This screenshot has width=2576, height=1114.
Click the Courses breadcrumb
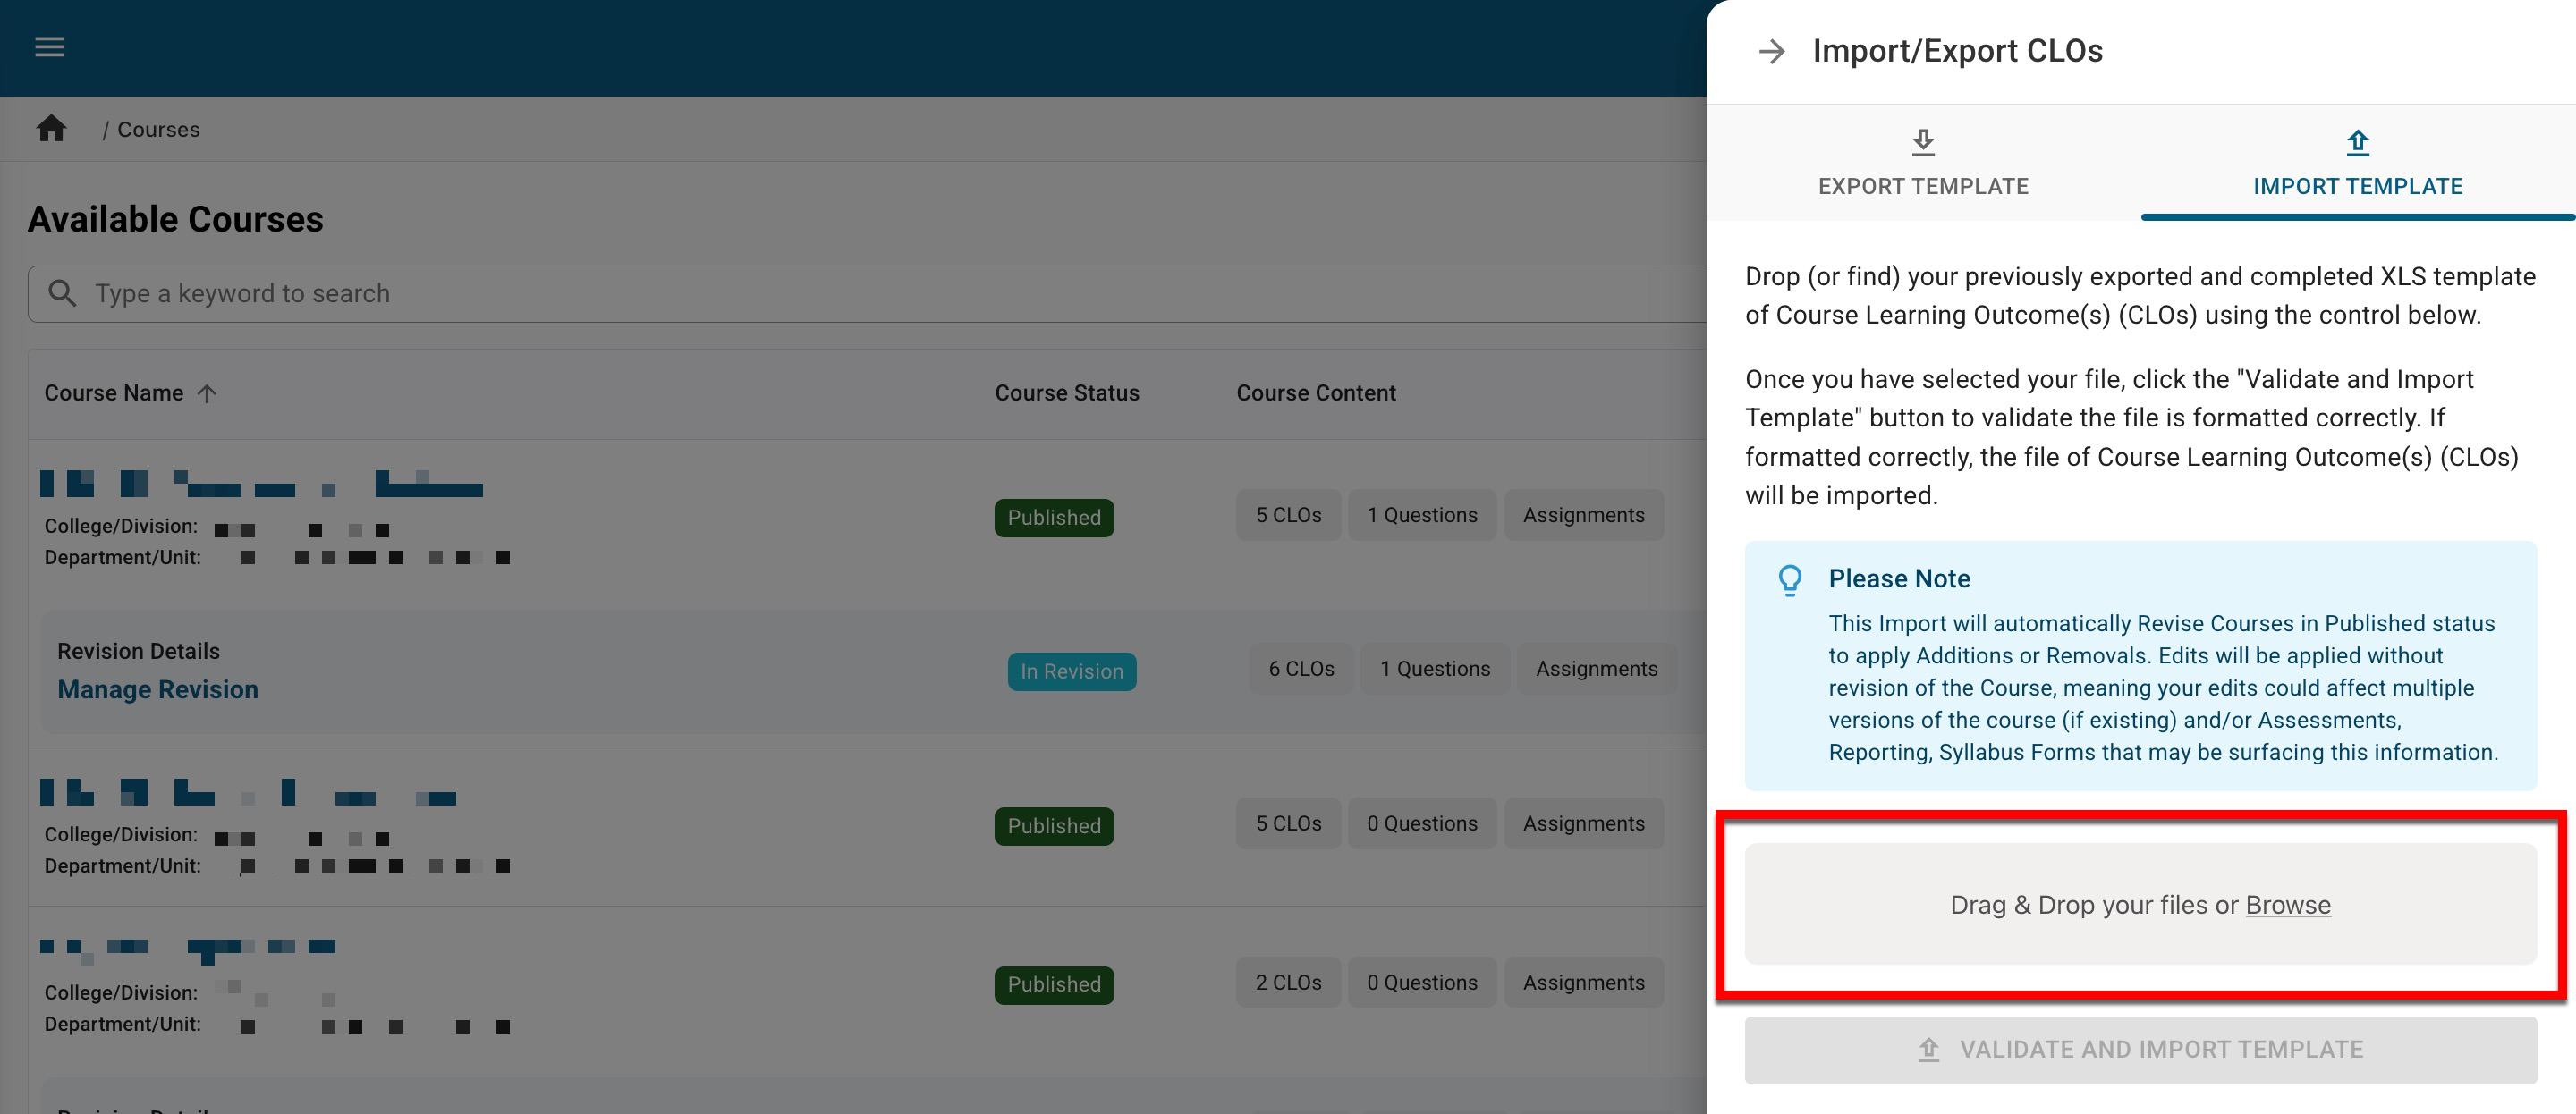[158, 130]
